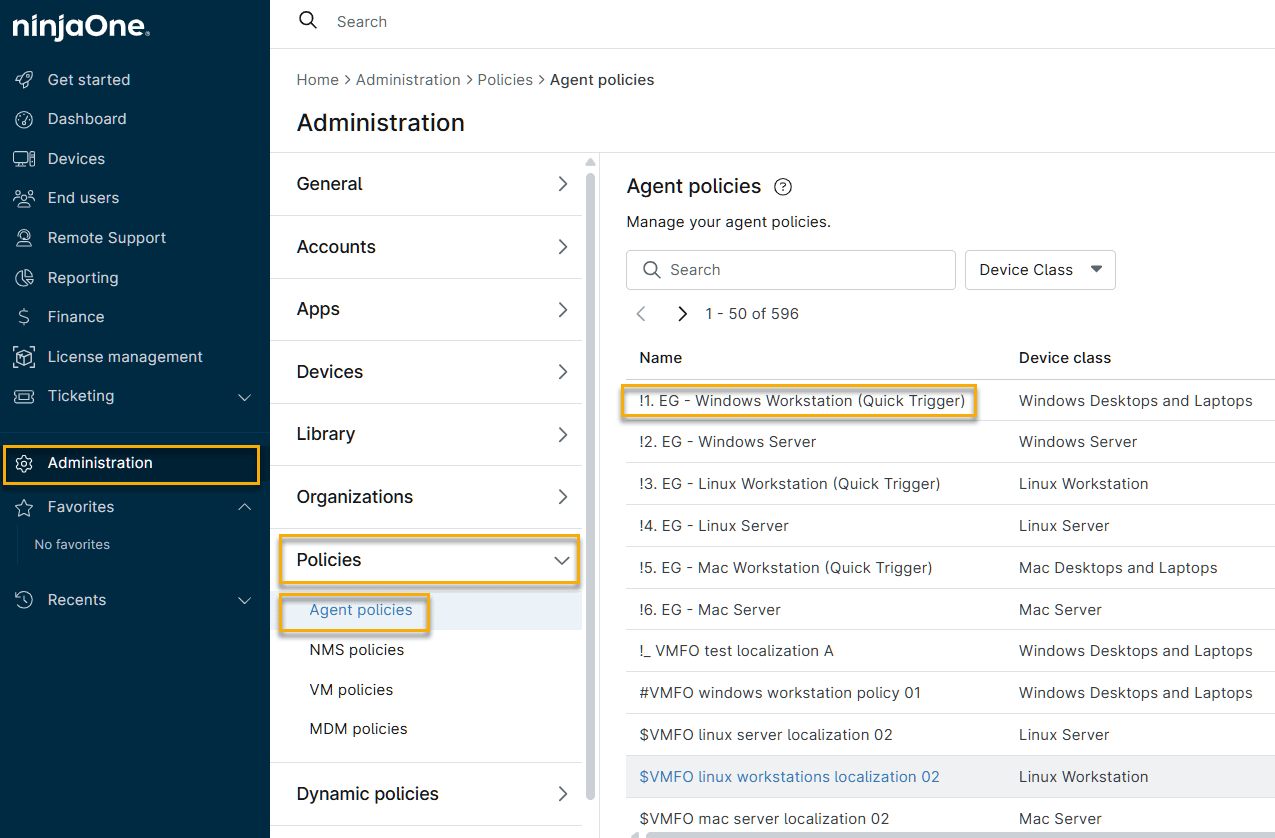The height and width of the screenshot is (838, 1275).
Task: Select Agent policies submenu item
Action: tap(361, 610)
